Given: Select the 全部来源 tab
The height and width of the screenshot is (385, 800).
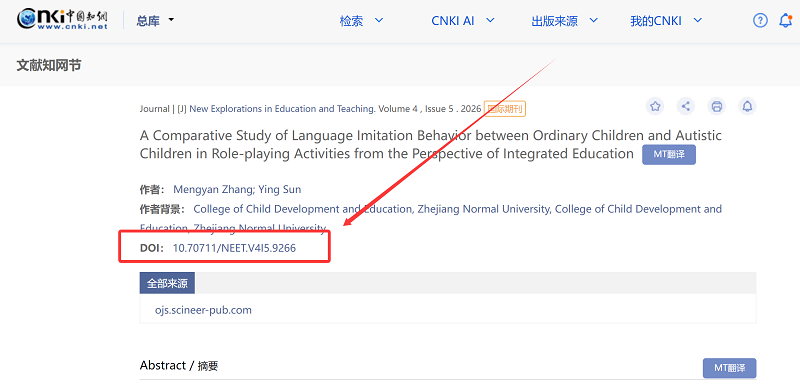Looking at the screenshot, I should (x=167, y=284).
